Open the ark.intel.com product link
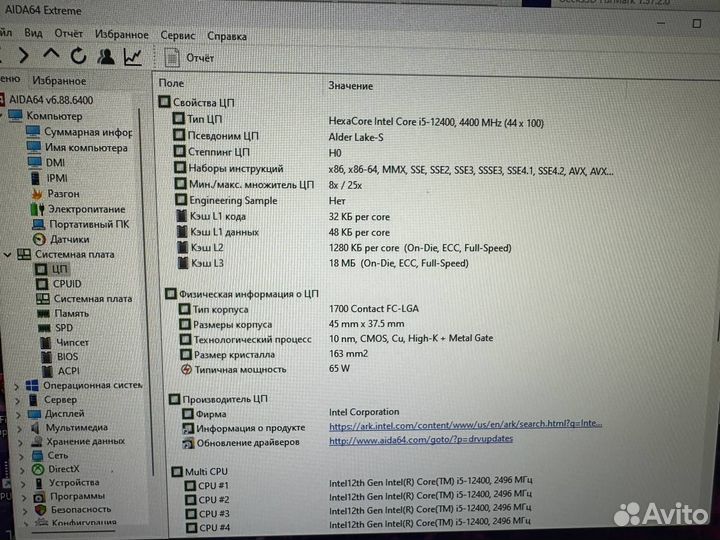The width and height of the screenshot is (720, 540). [465, 425]
